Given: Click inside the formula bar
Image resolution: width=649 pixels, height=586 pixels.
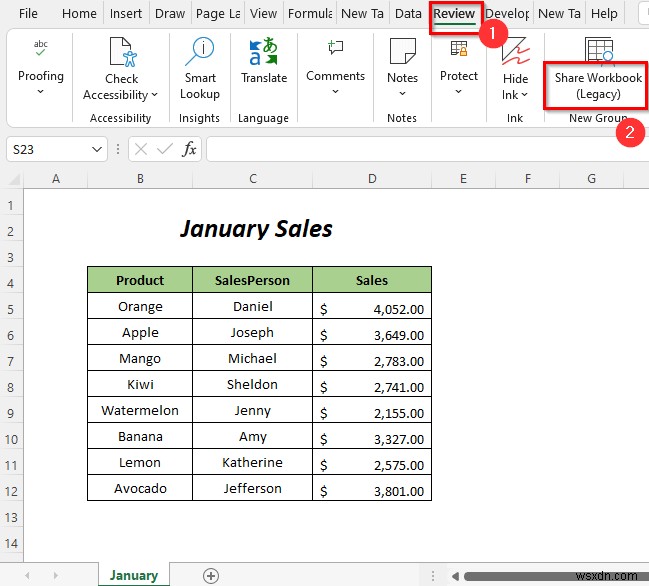Looking at the screenshot, I should pos(426,149).
